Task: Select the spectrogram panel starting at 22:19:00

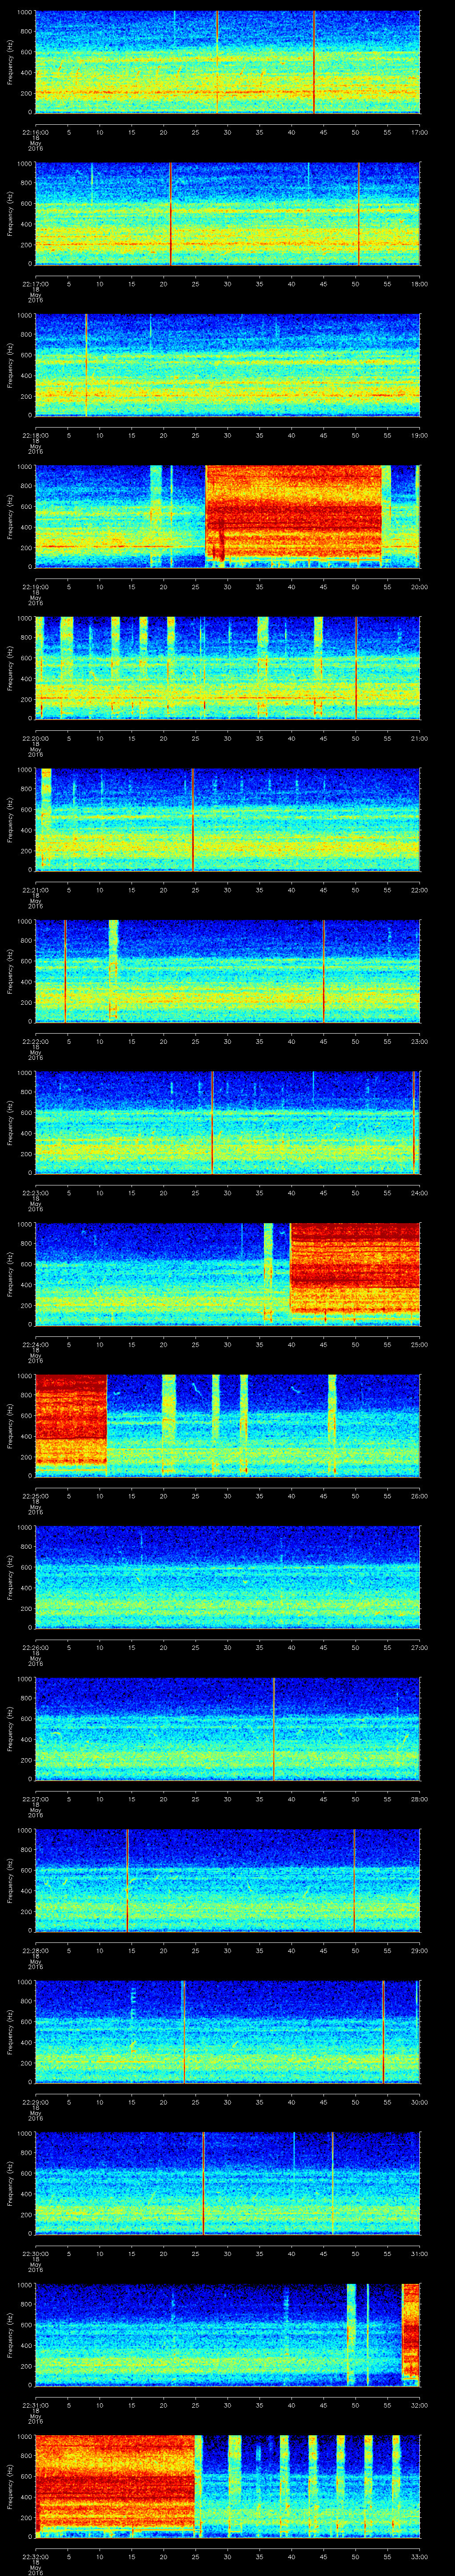Action: pos(228,516)
